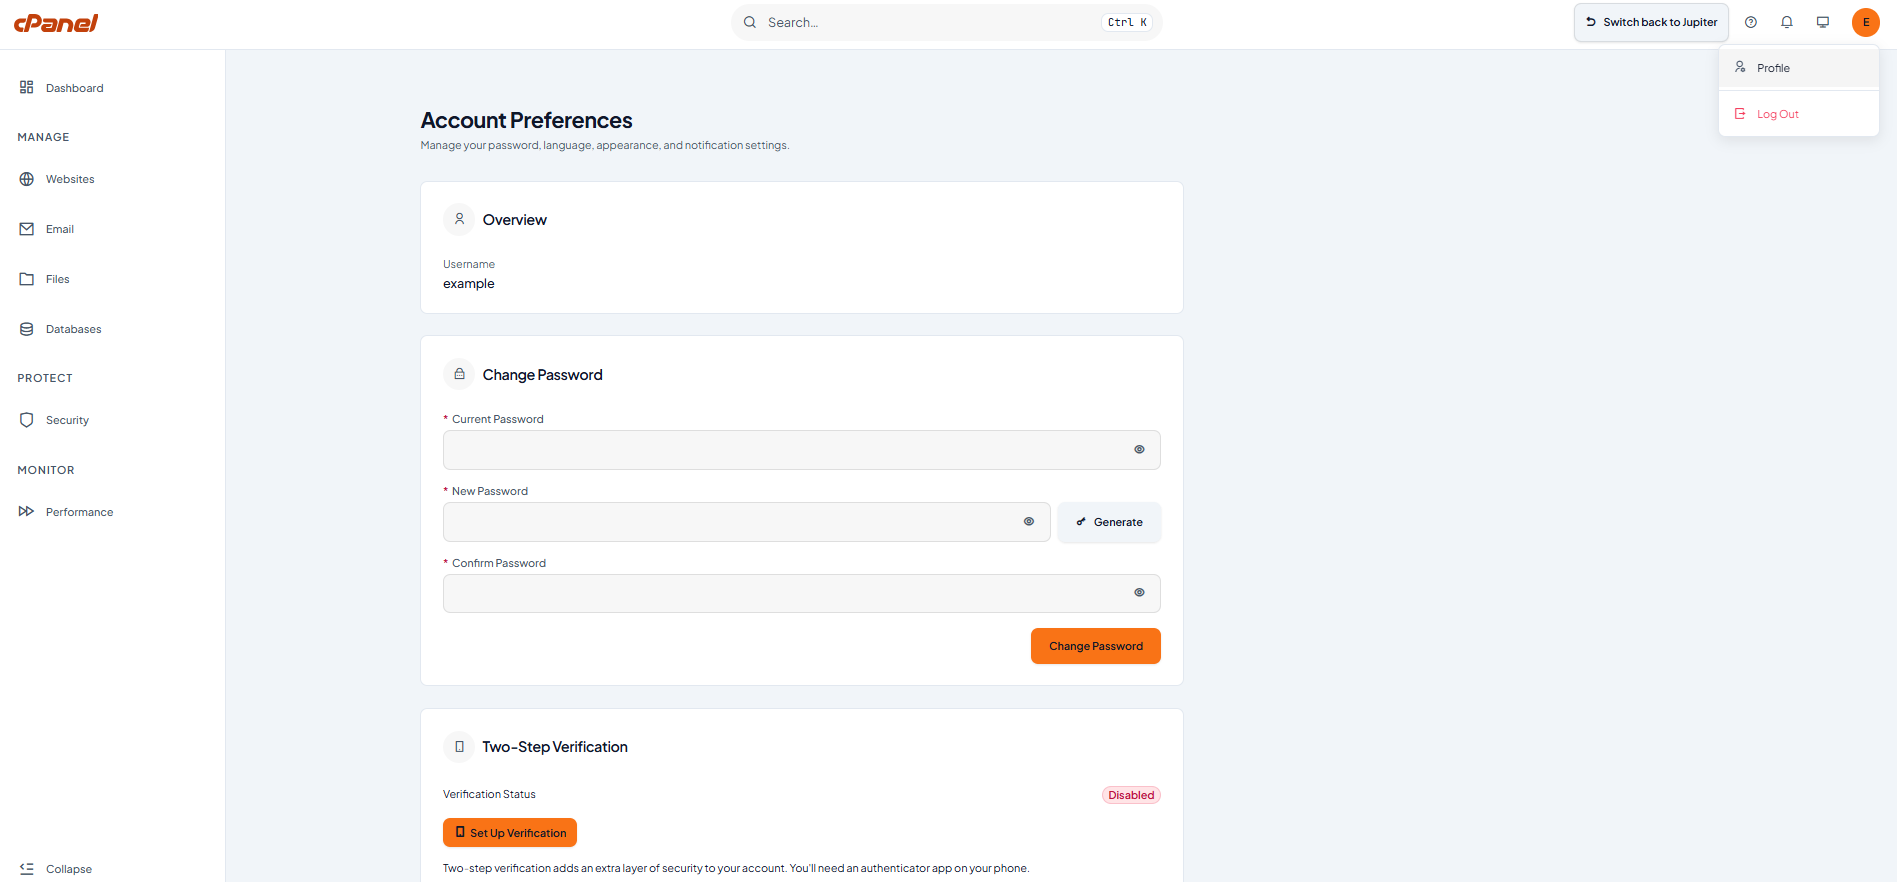
Task: Click the cPanel logo
Action: click(56, 22)
